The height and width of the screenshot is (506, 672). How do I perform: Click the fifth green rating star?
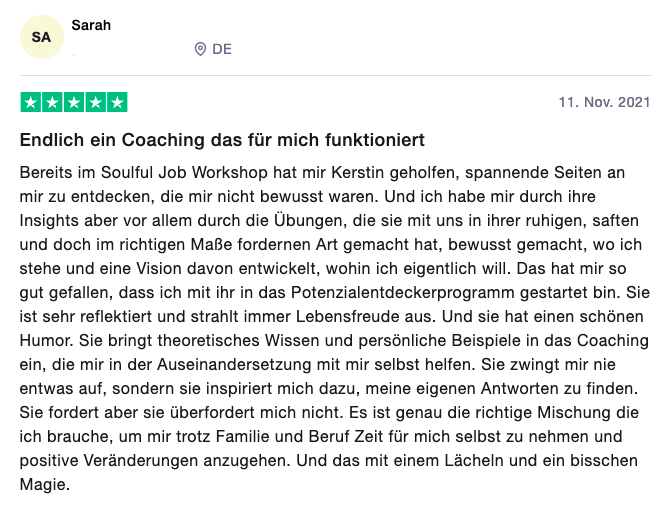point(117,102)
